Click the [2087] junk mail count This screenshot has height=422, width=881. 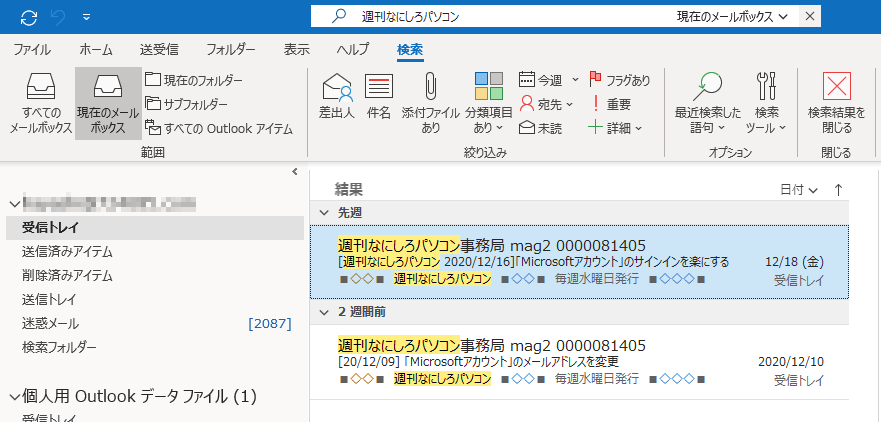270,324
